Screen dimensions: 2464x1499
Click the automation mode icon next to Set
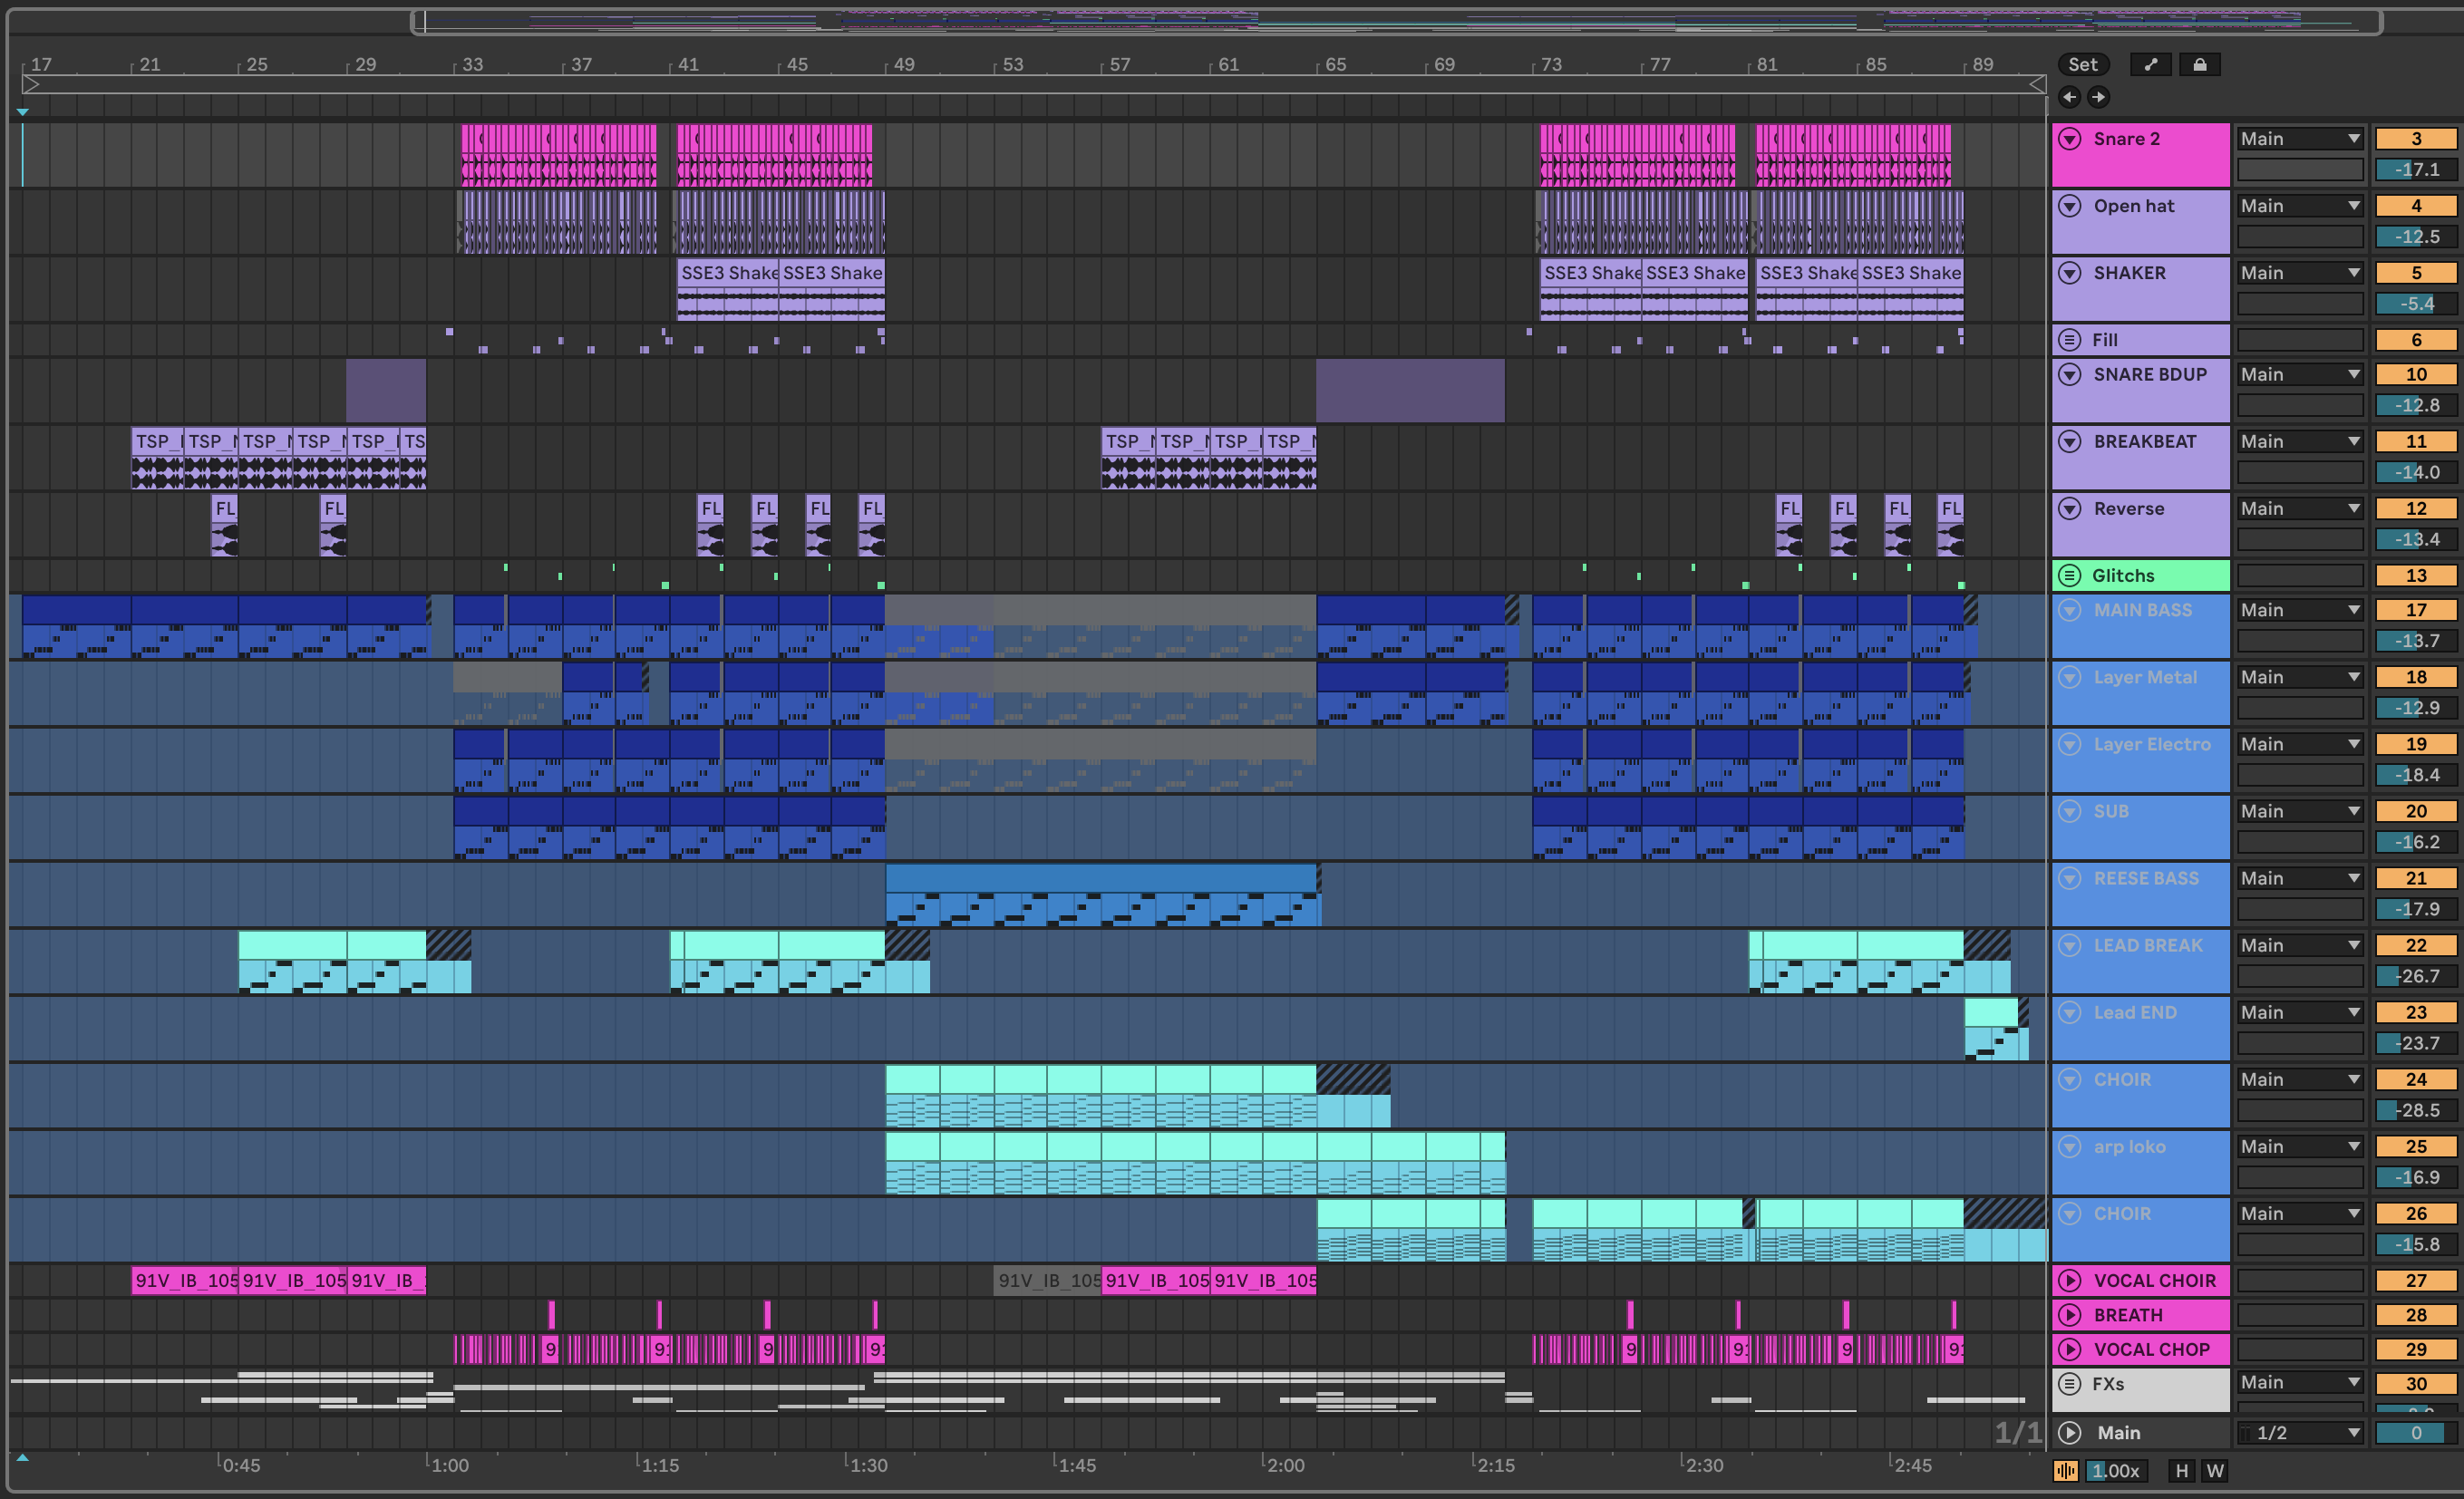[x=2150, y=65]
